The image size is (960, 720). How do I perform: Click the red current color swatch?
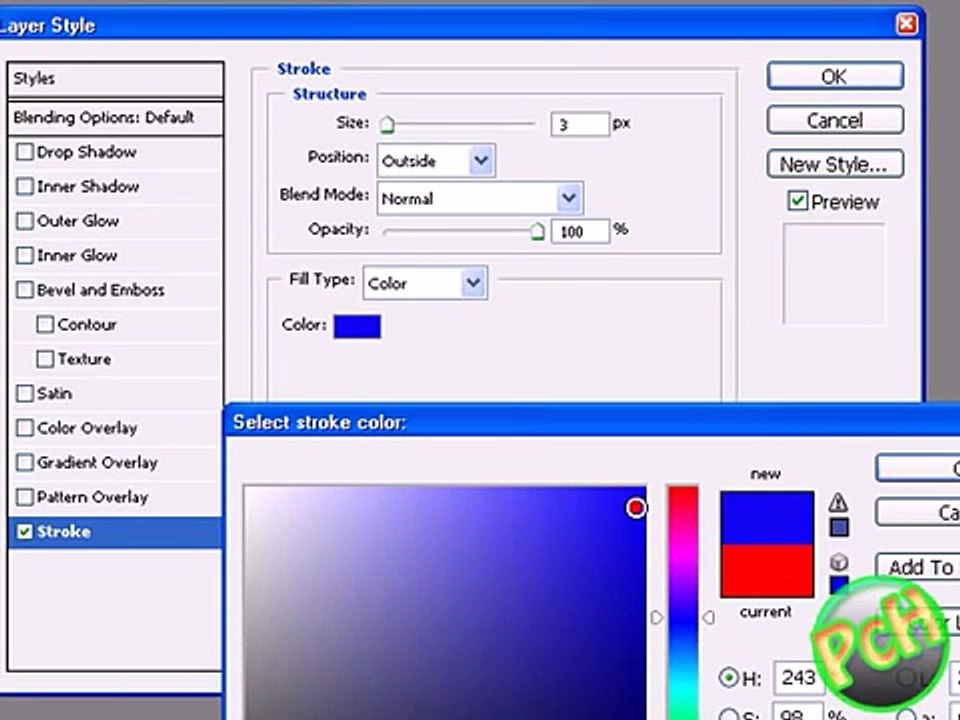point(767,571)
